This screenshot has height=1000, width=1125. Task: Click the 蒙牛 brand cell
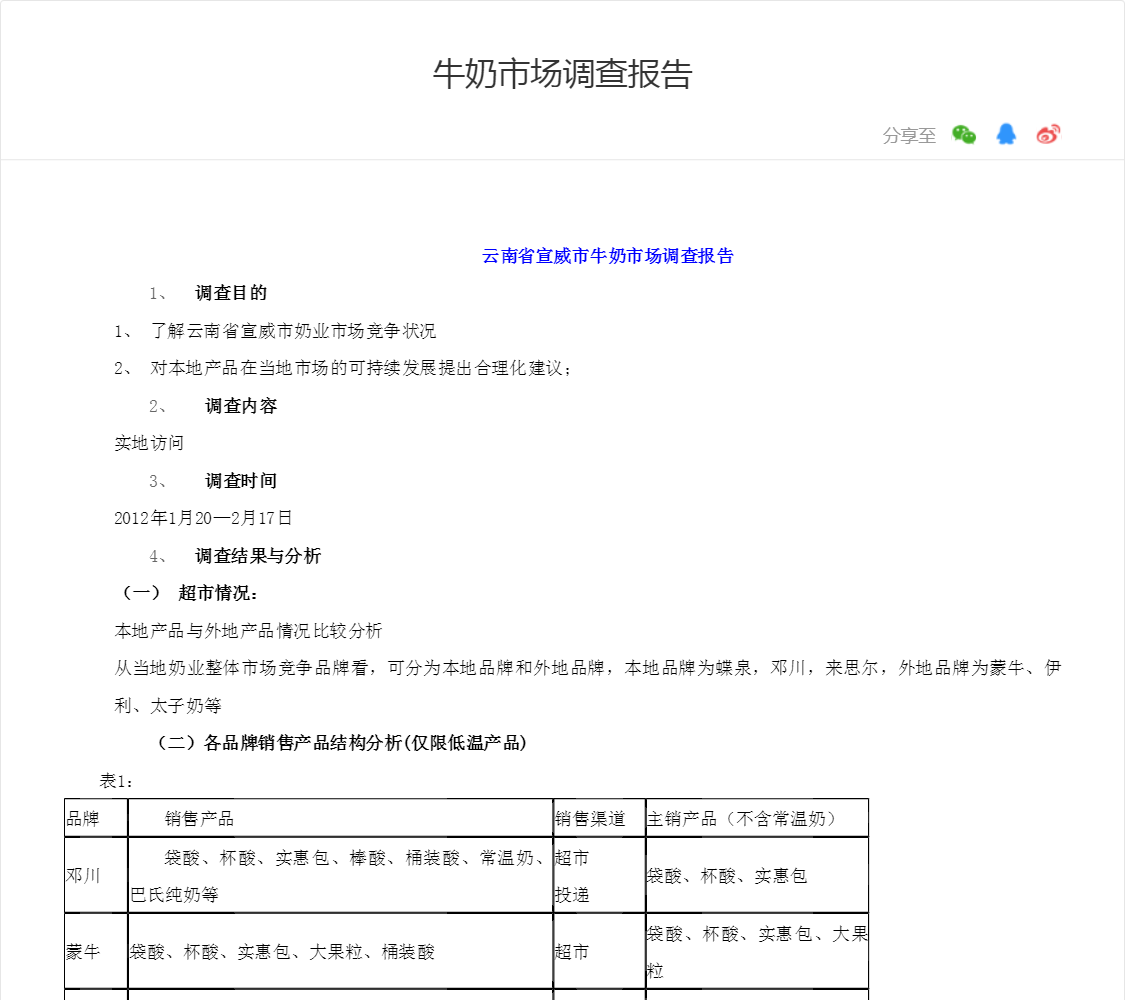(96, 952)
